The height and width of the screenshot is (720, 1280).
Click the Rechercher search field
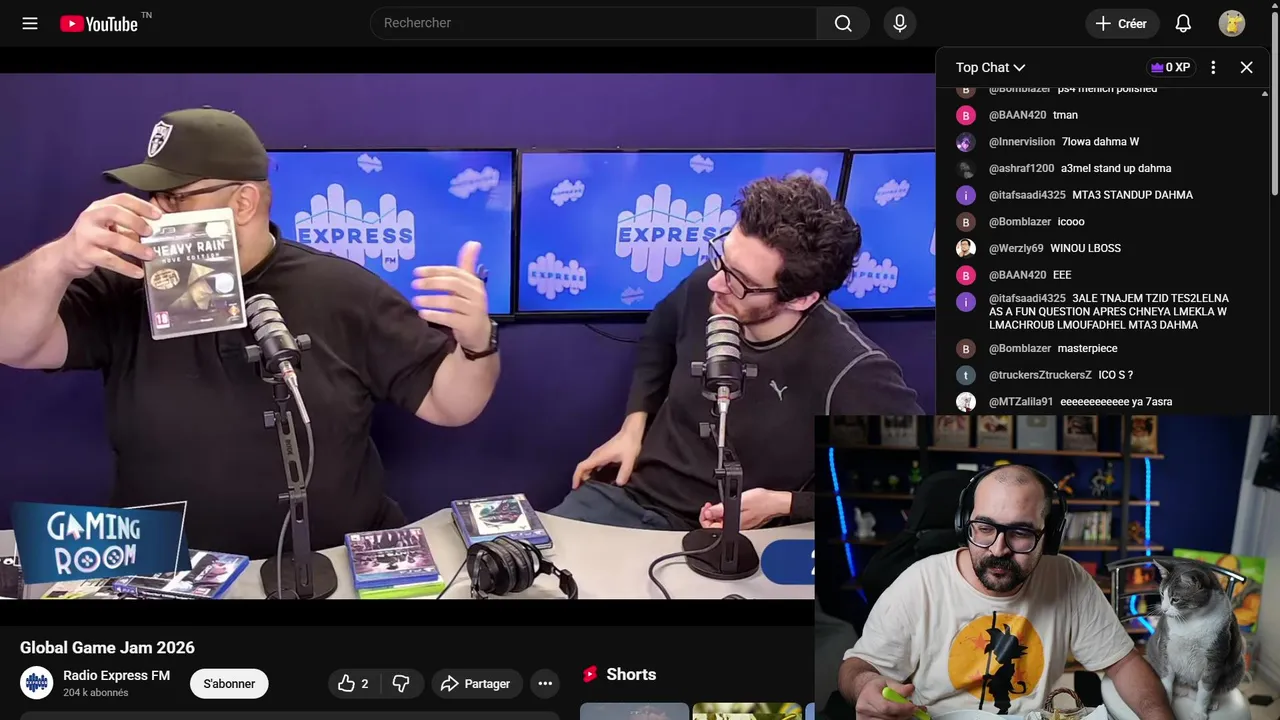click(x=594, y=23)
